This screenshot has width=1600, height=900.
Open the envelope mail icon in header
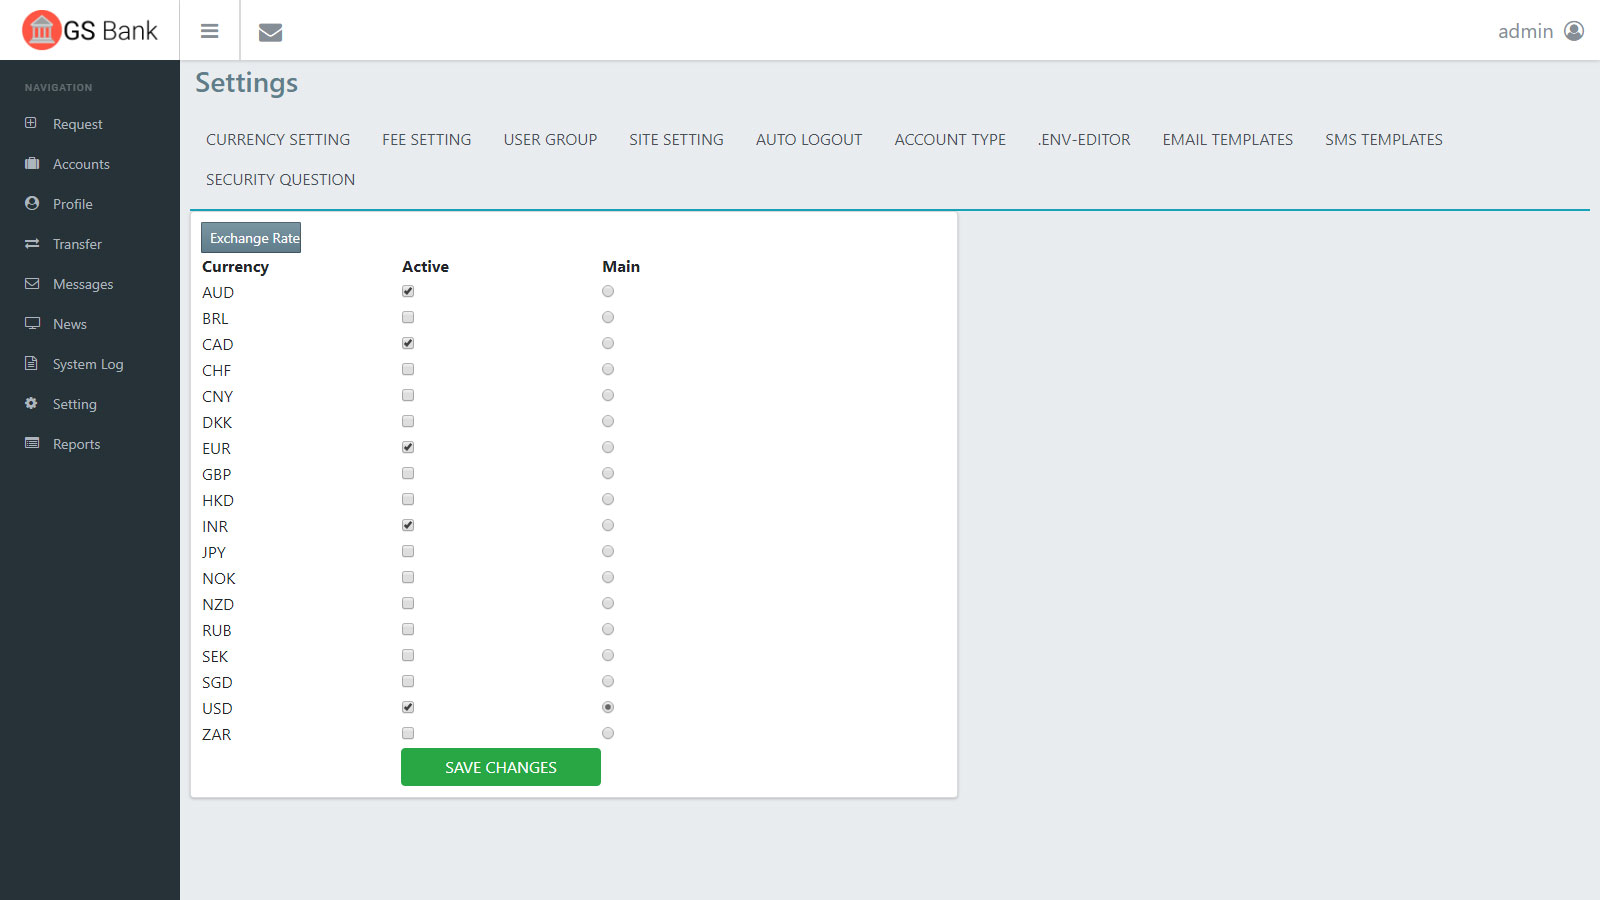270,32
